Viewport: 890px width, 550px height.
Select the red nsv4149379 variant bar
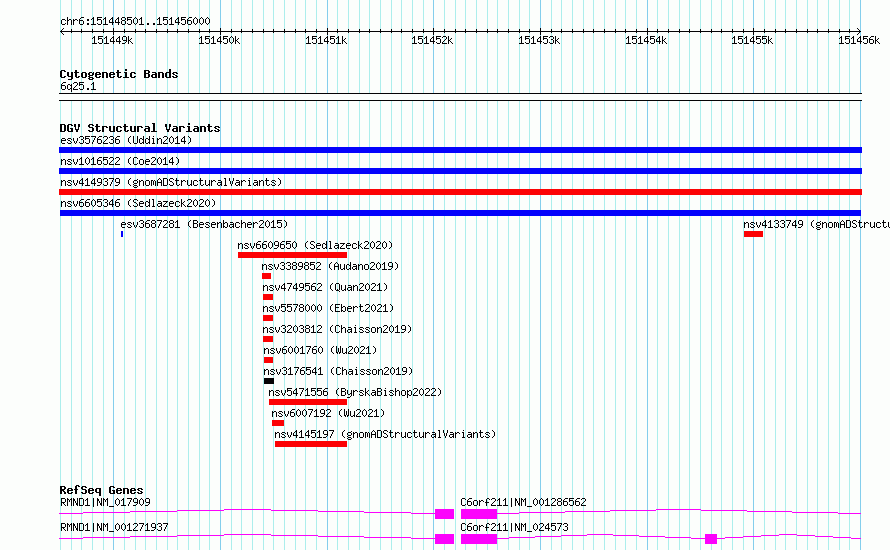click(x=460, y=192)
